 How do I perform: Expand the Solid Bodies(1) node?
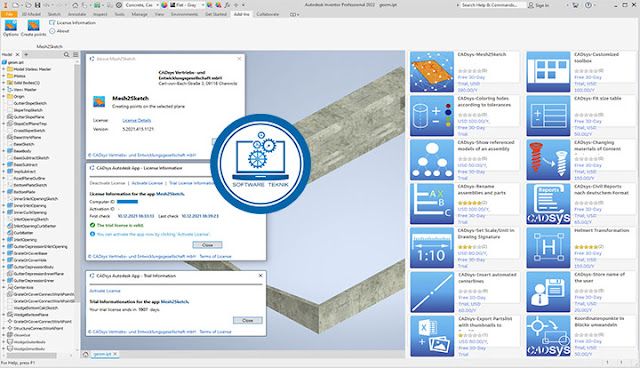(x=4, y=83)
